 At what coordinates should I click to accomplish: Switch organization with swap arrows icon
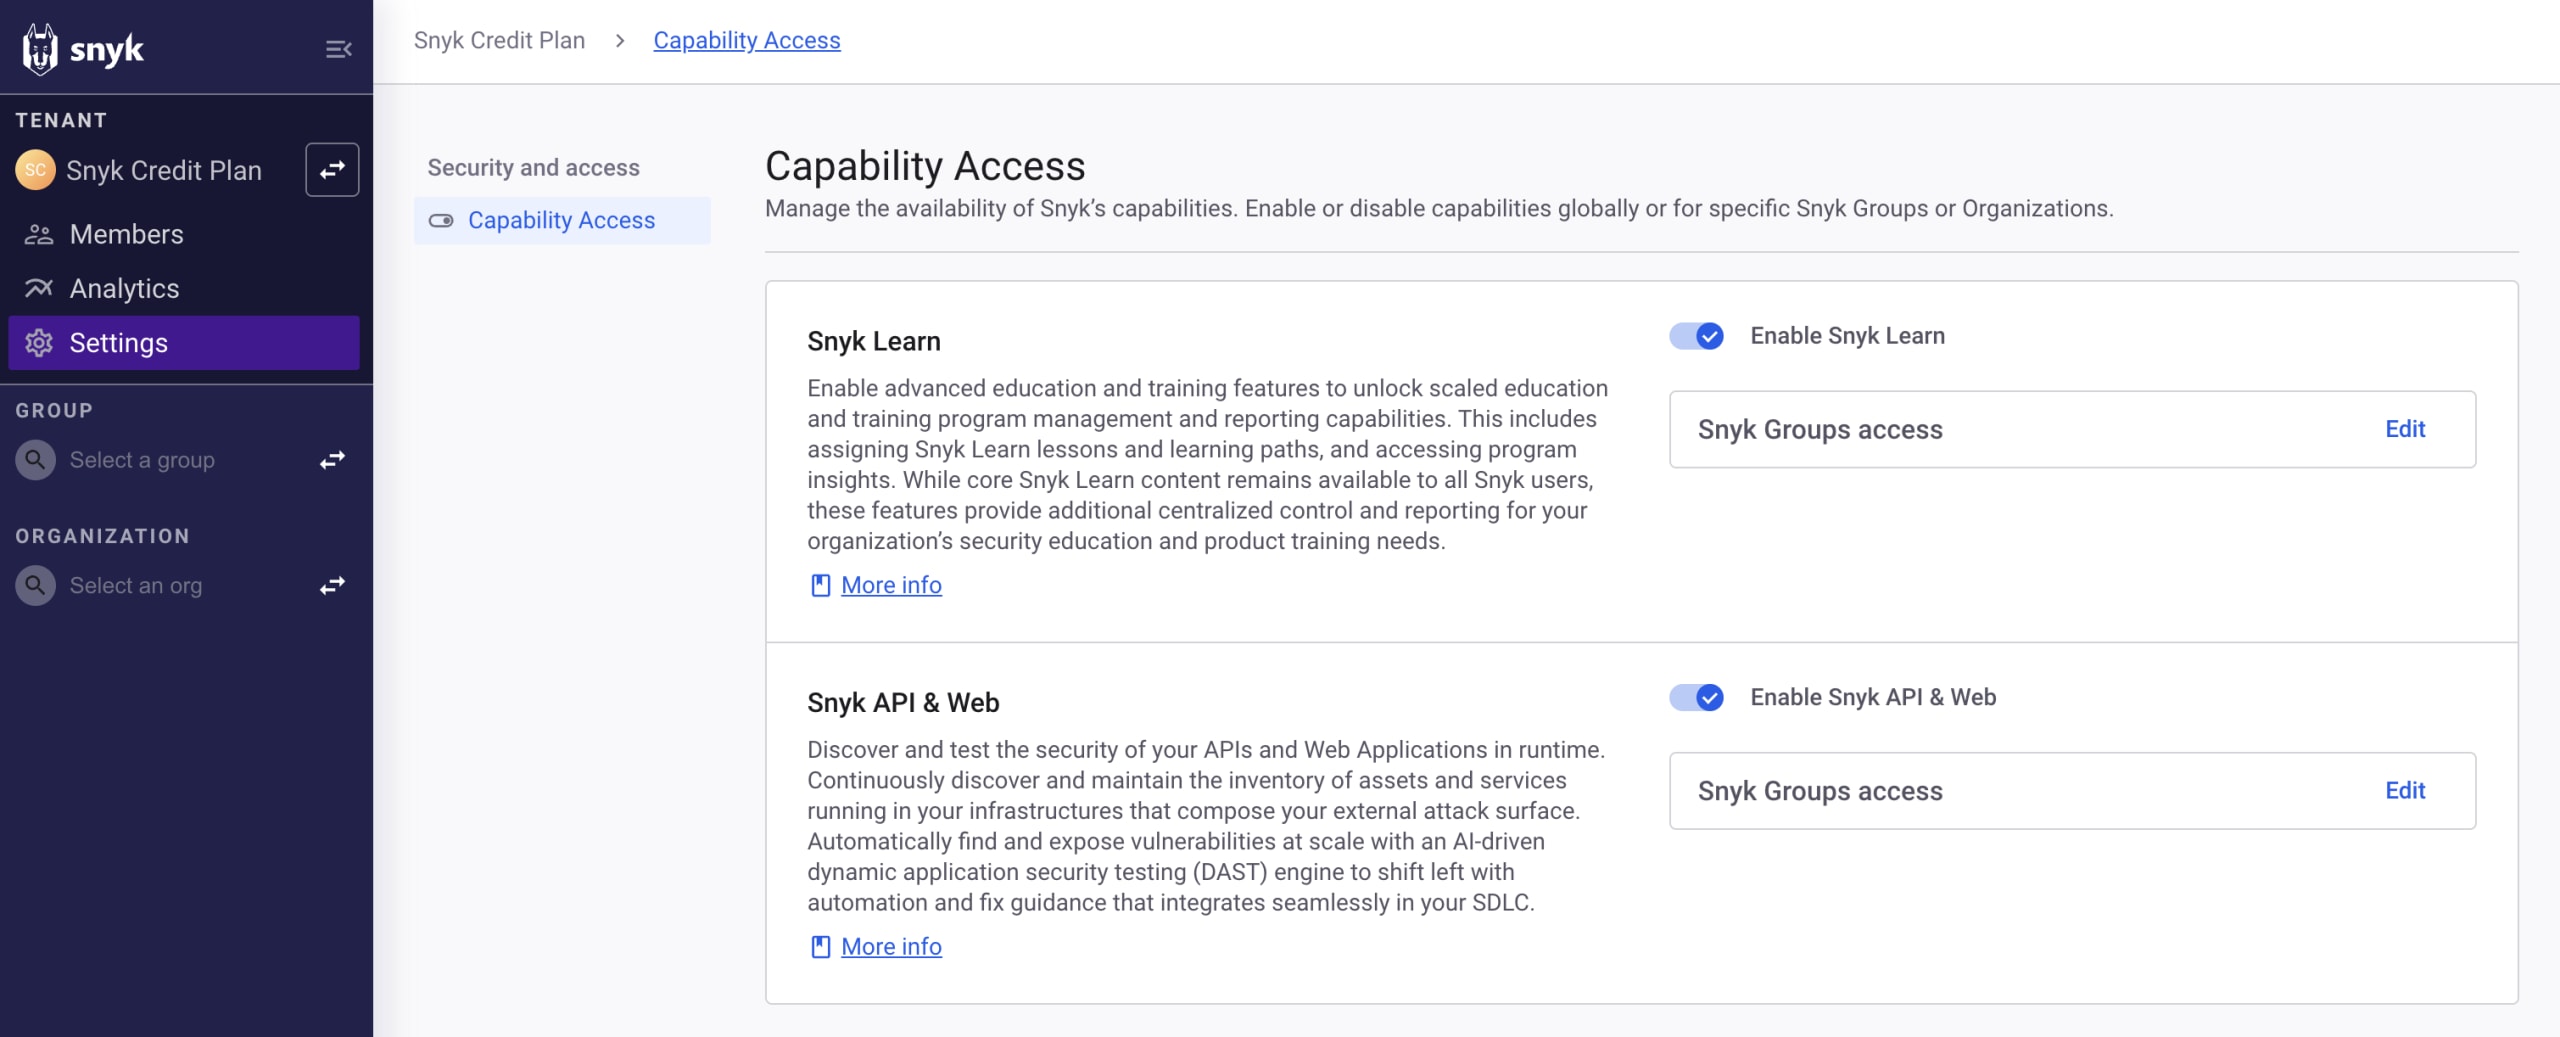pyautogui.click(x=332, y=585)
